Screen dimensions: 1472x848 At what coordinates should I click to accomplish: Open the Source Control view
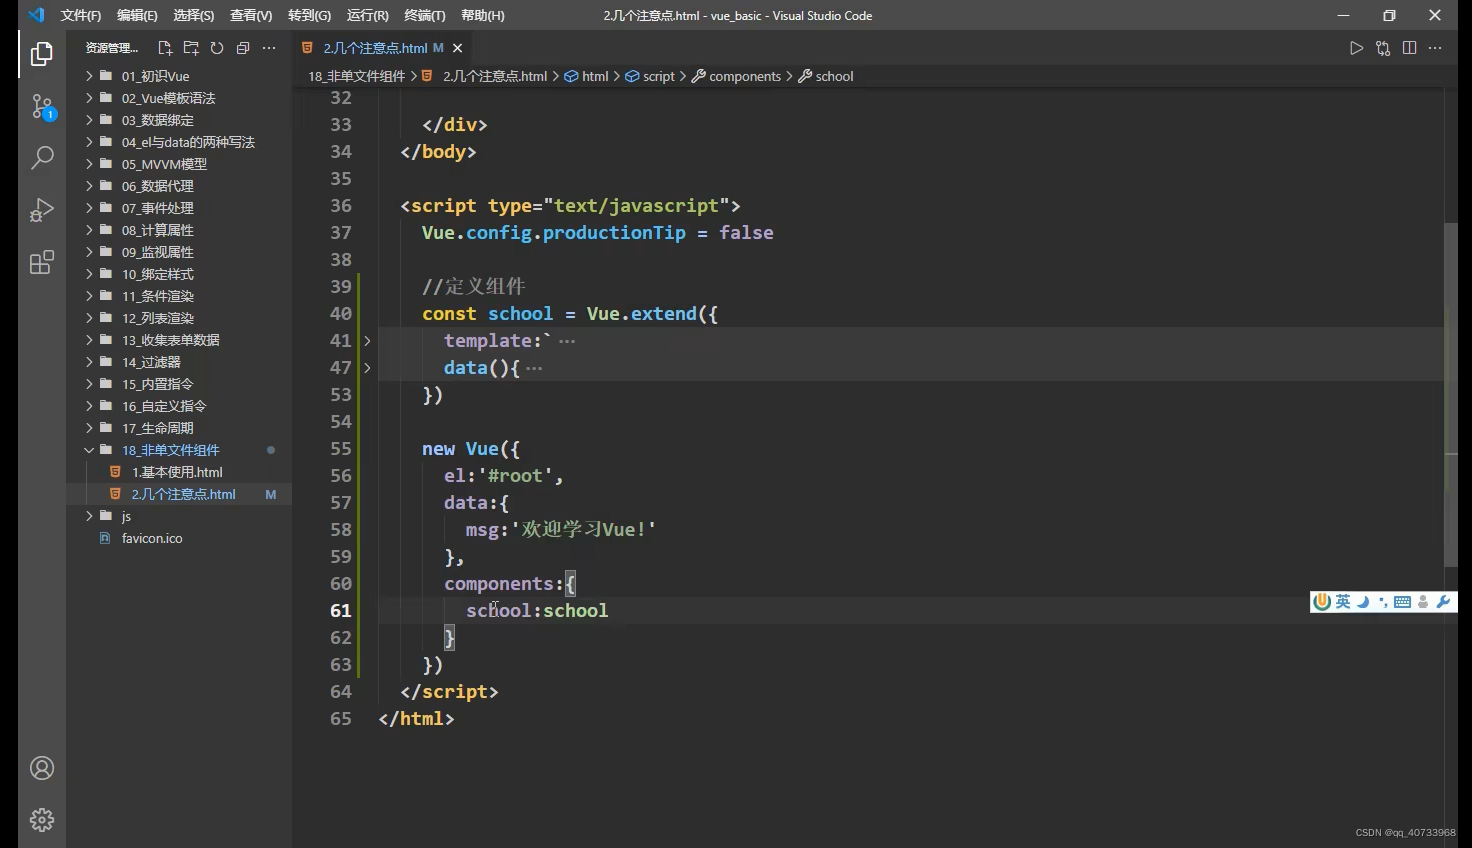42,106
